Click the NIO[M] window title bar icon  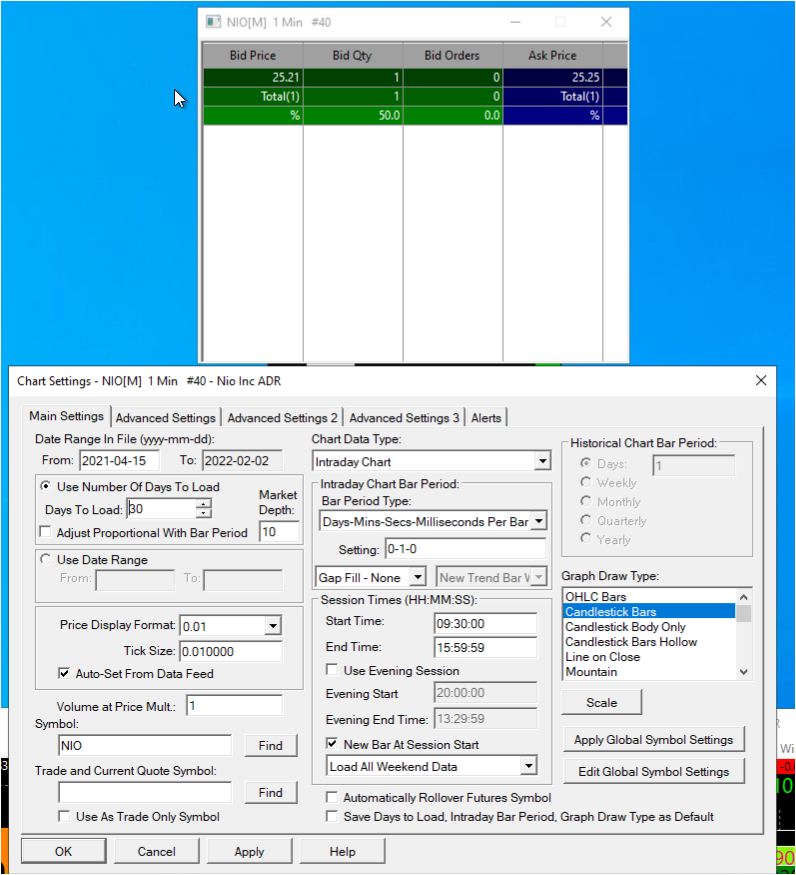(x=213, y=22)
